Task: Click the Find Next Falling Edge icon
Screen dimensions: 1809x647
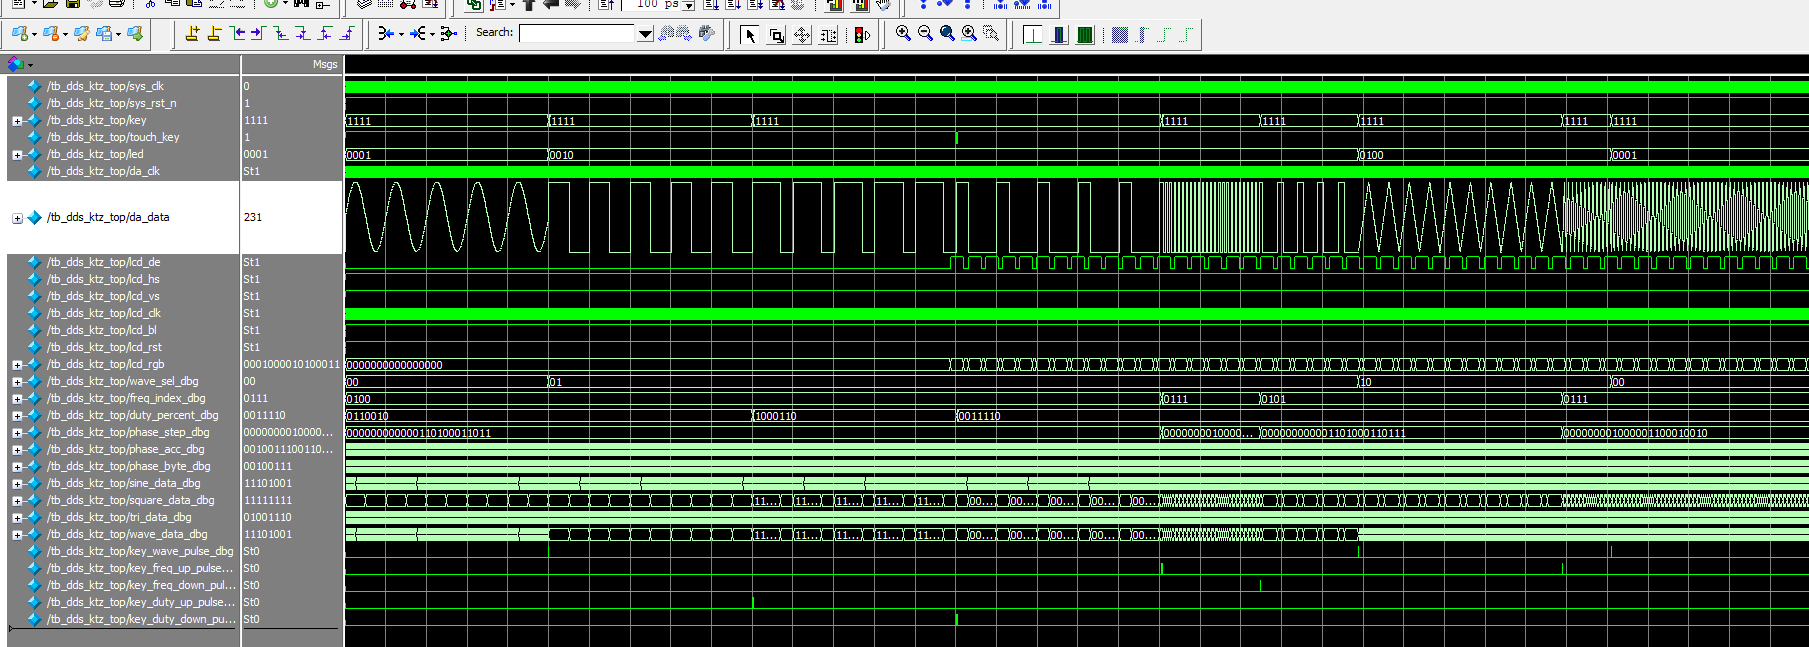Action: click(303, 34)
